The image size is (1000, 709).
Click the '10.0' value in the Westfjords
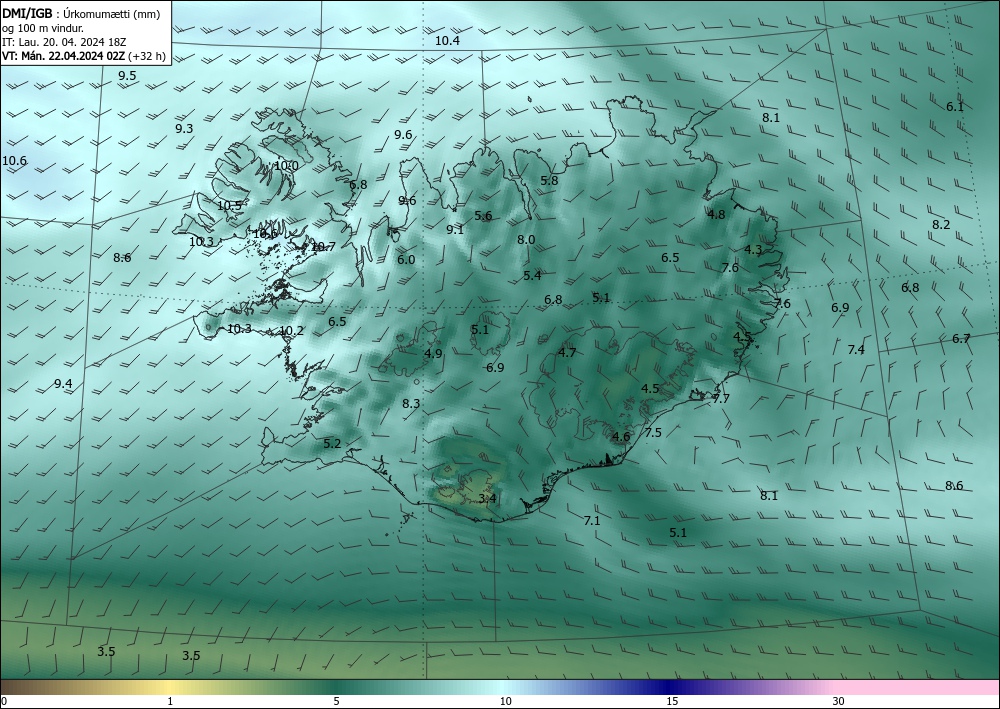point(286,166)
